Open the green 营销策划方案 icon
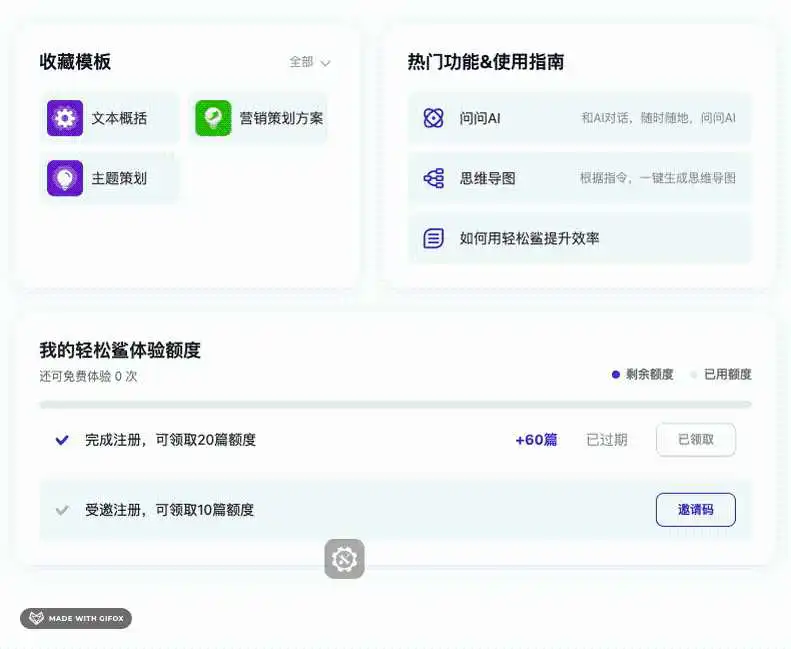The image size is (791, 649). 213,118
